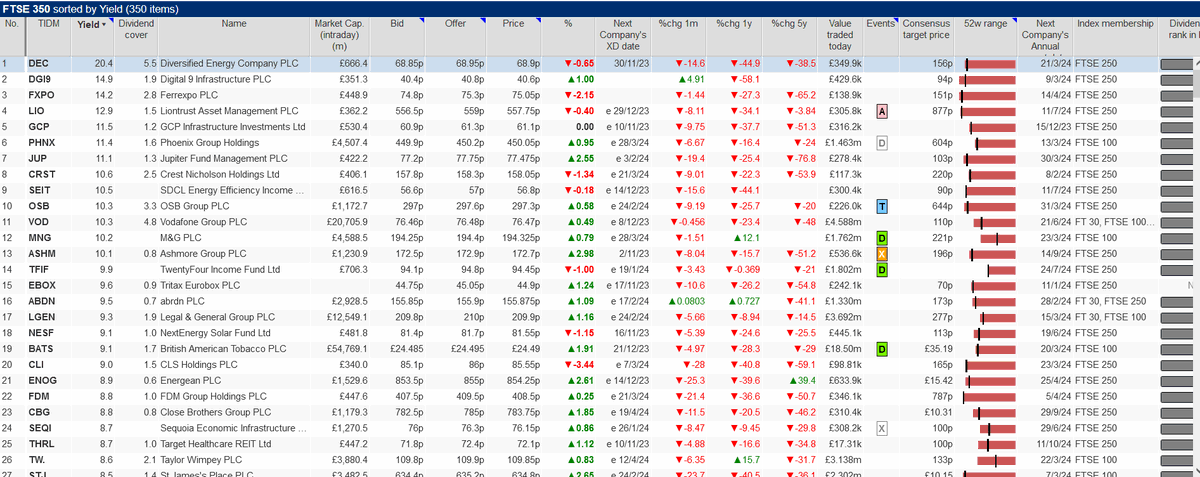Image resolution: width=1200 pixels, height=477 pixels.
Task: Click the 52w range bar for Diversified Energy Company
Action: click(988, 63)
